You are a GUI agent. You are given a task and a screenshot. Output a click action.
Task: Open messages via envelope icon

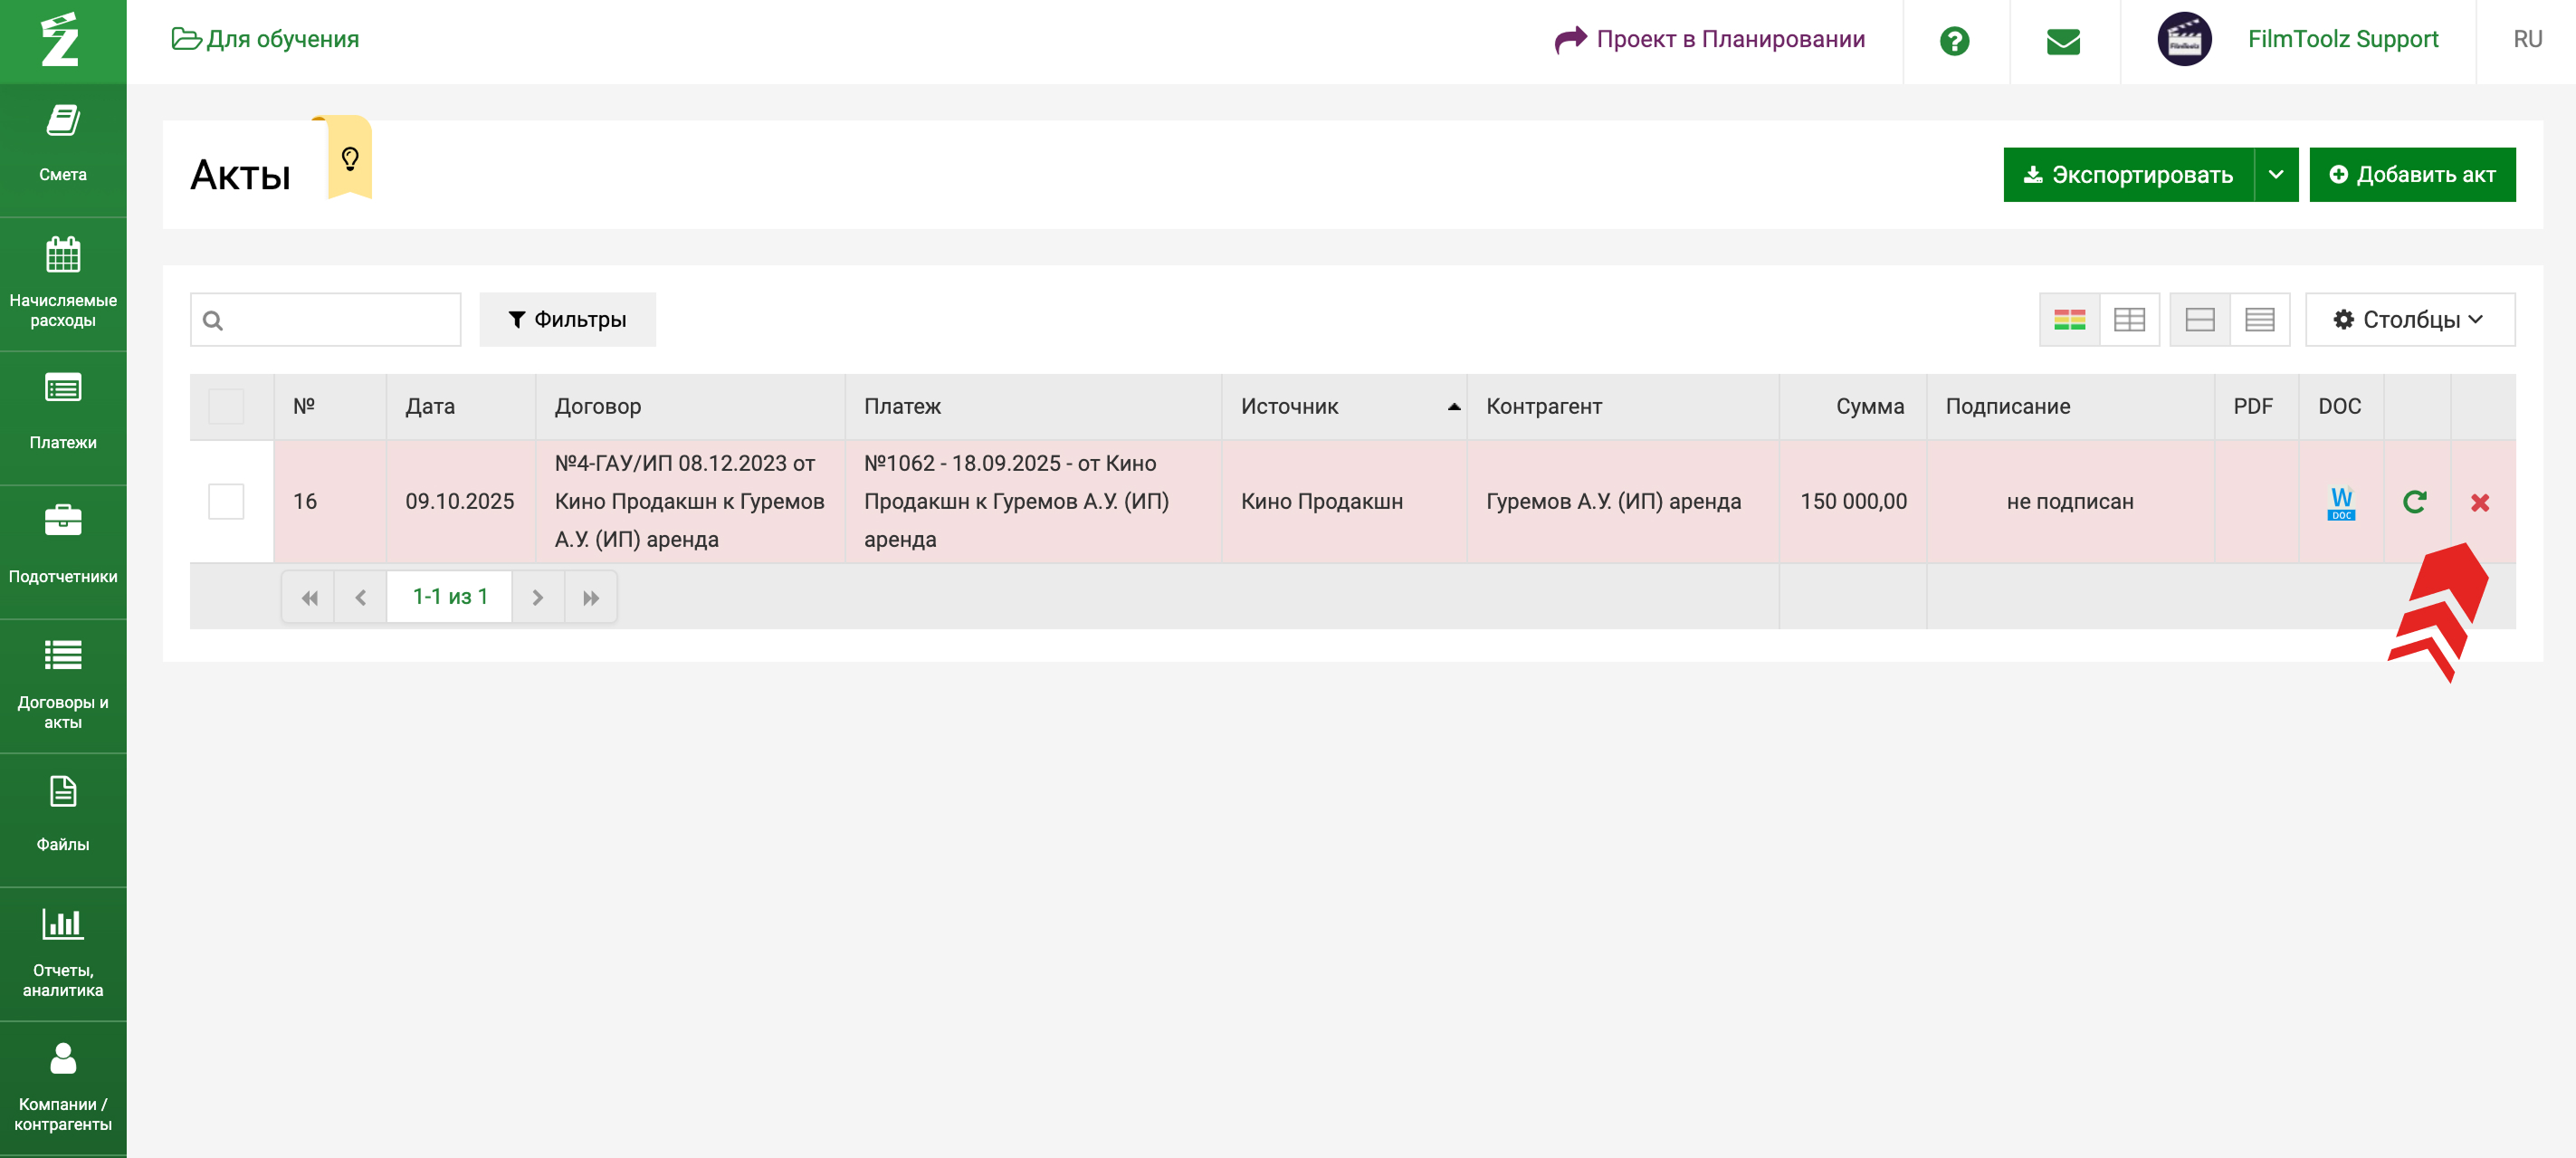click(2062, 41)
